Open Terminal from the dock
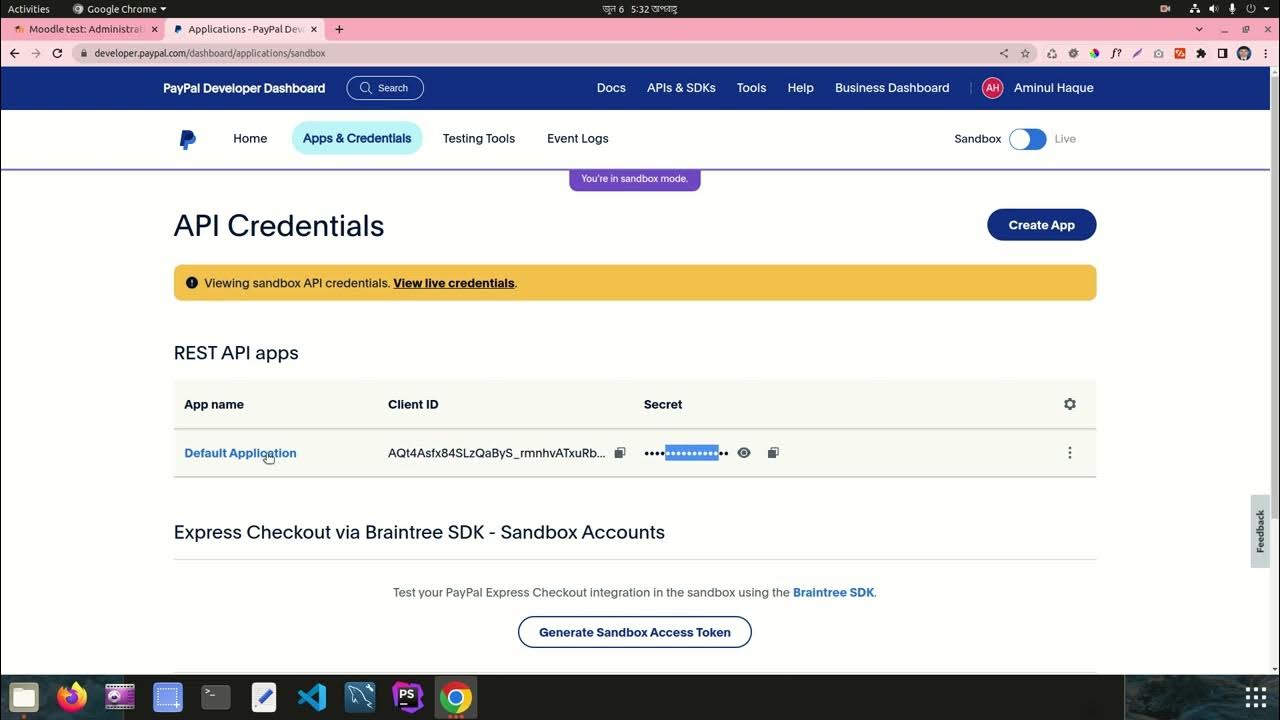Viewport: 1280px width, 720px height. tap(216, 697)
